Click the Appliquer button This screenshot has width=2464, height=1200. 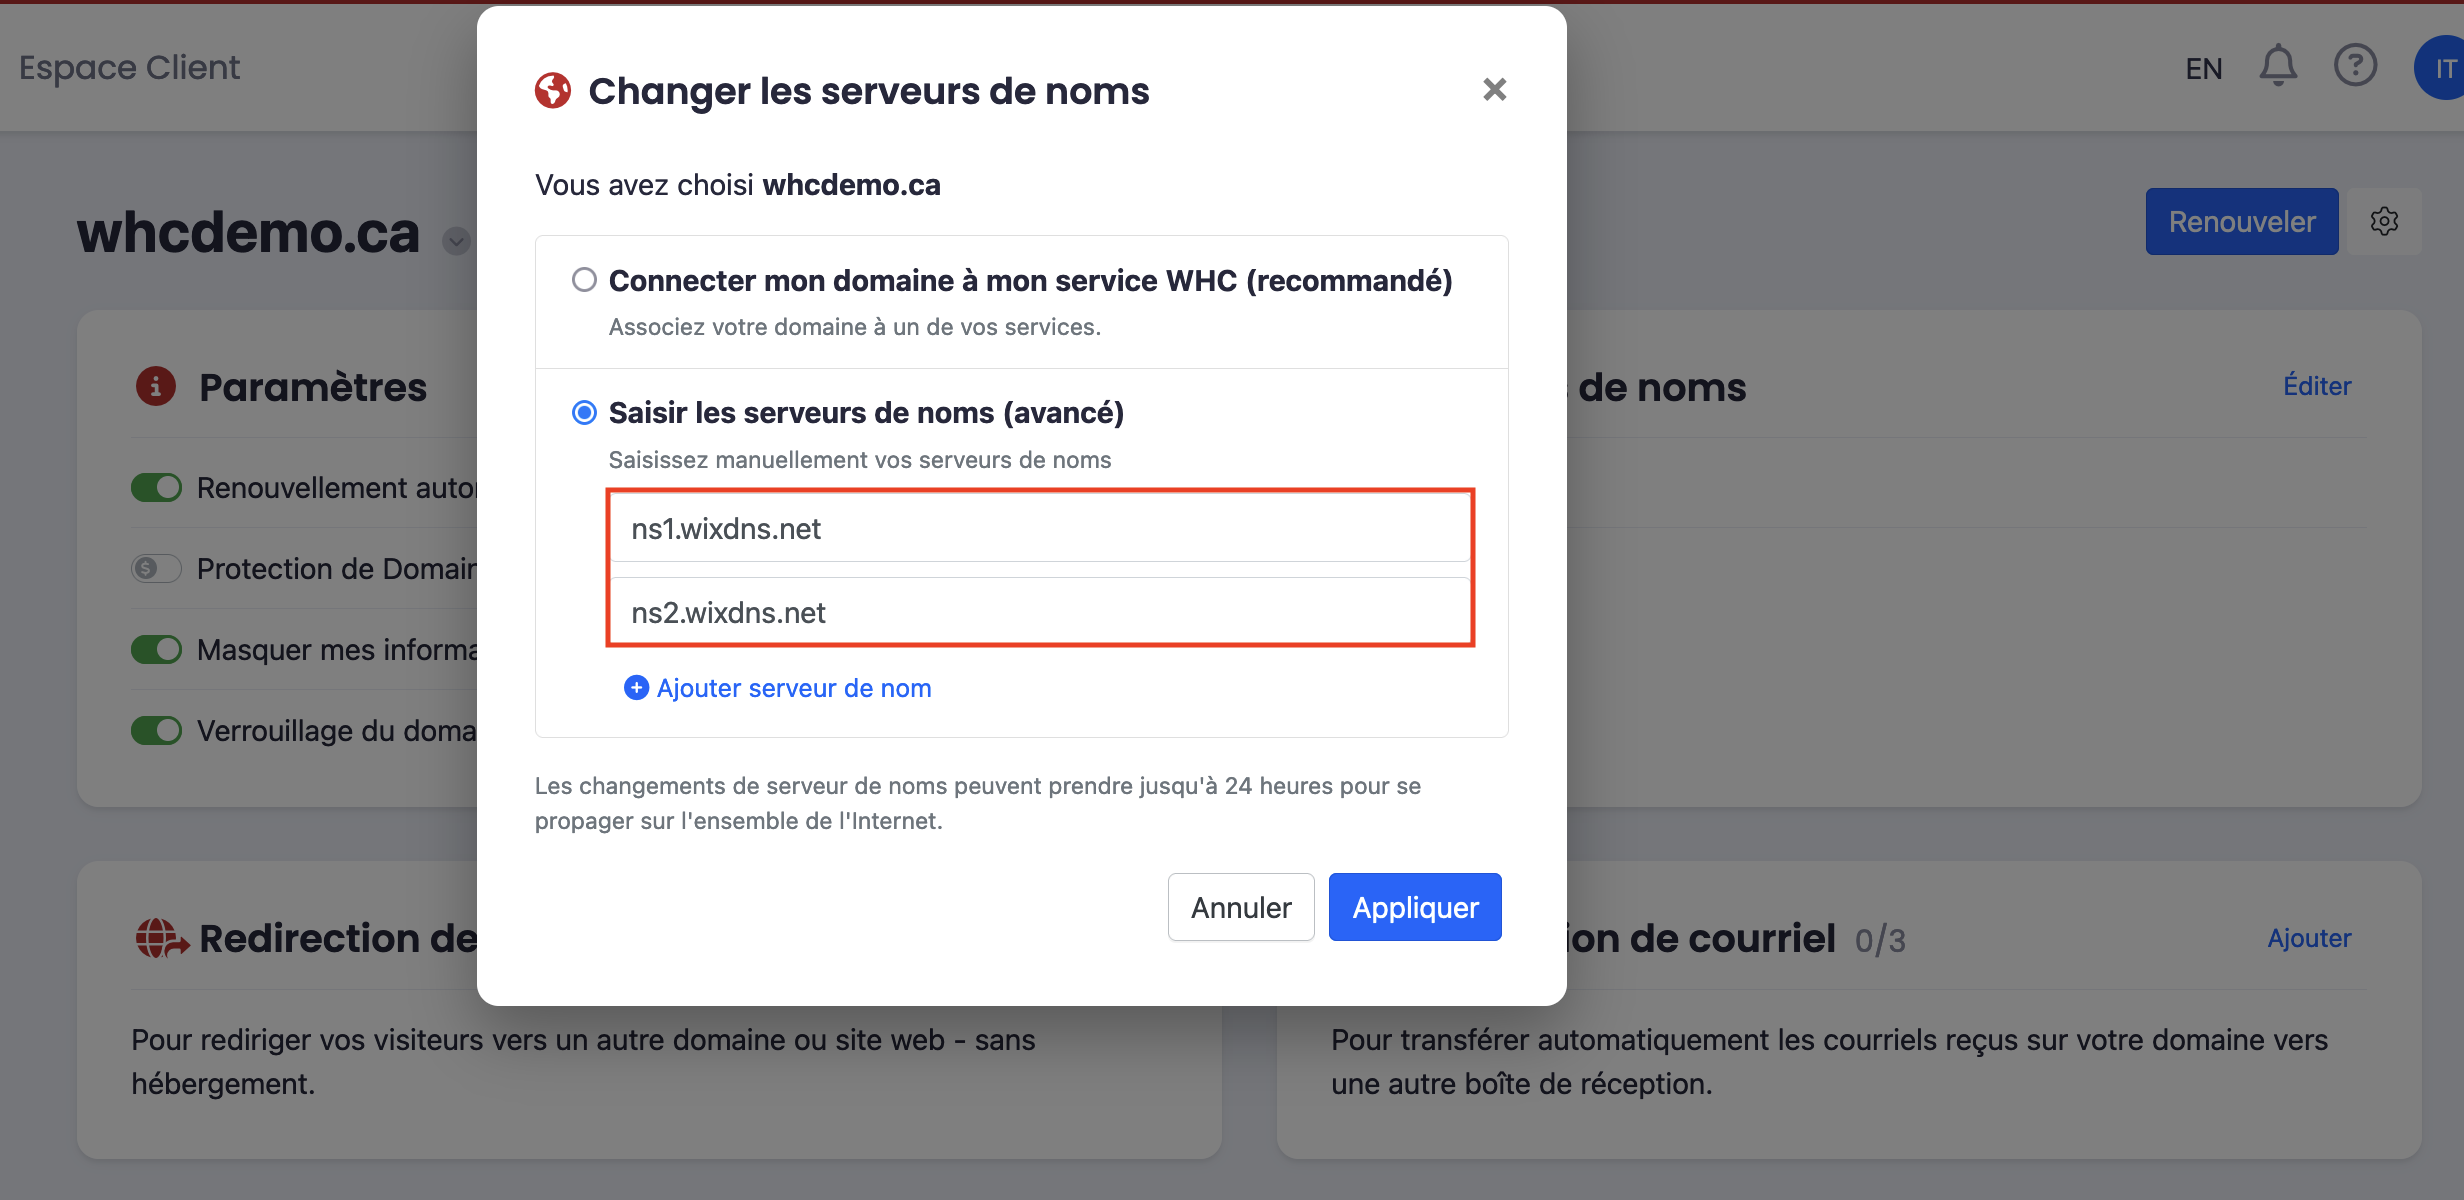pos(1415,907)
